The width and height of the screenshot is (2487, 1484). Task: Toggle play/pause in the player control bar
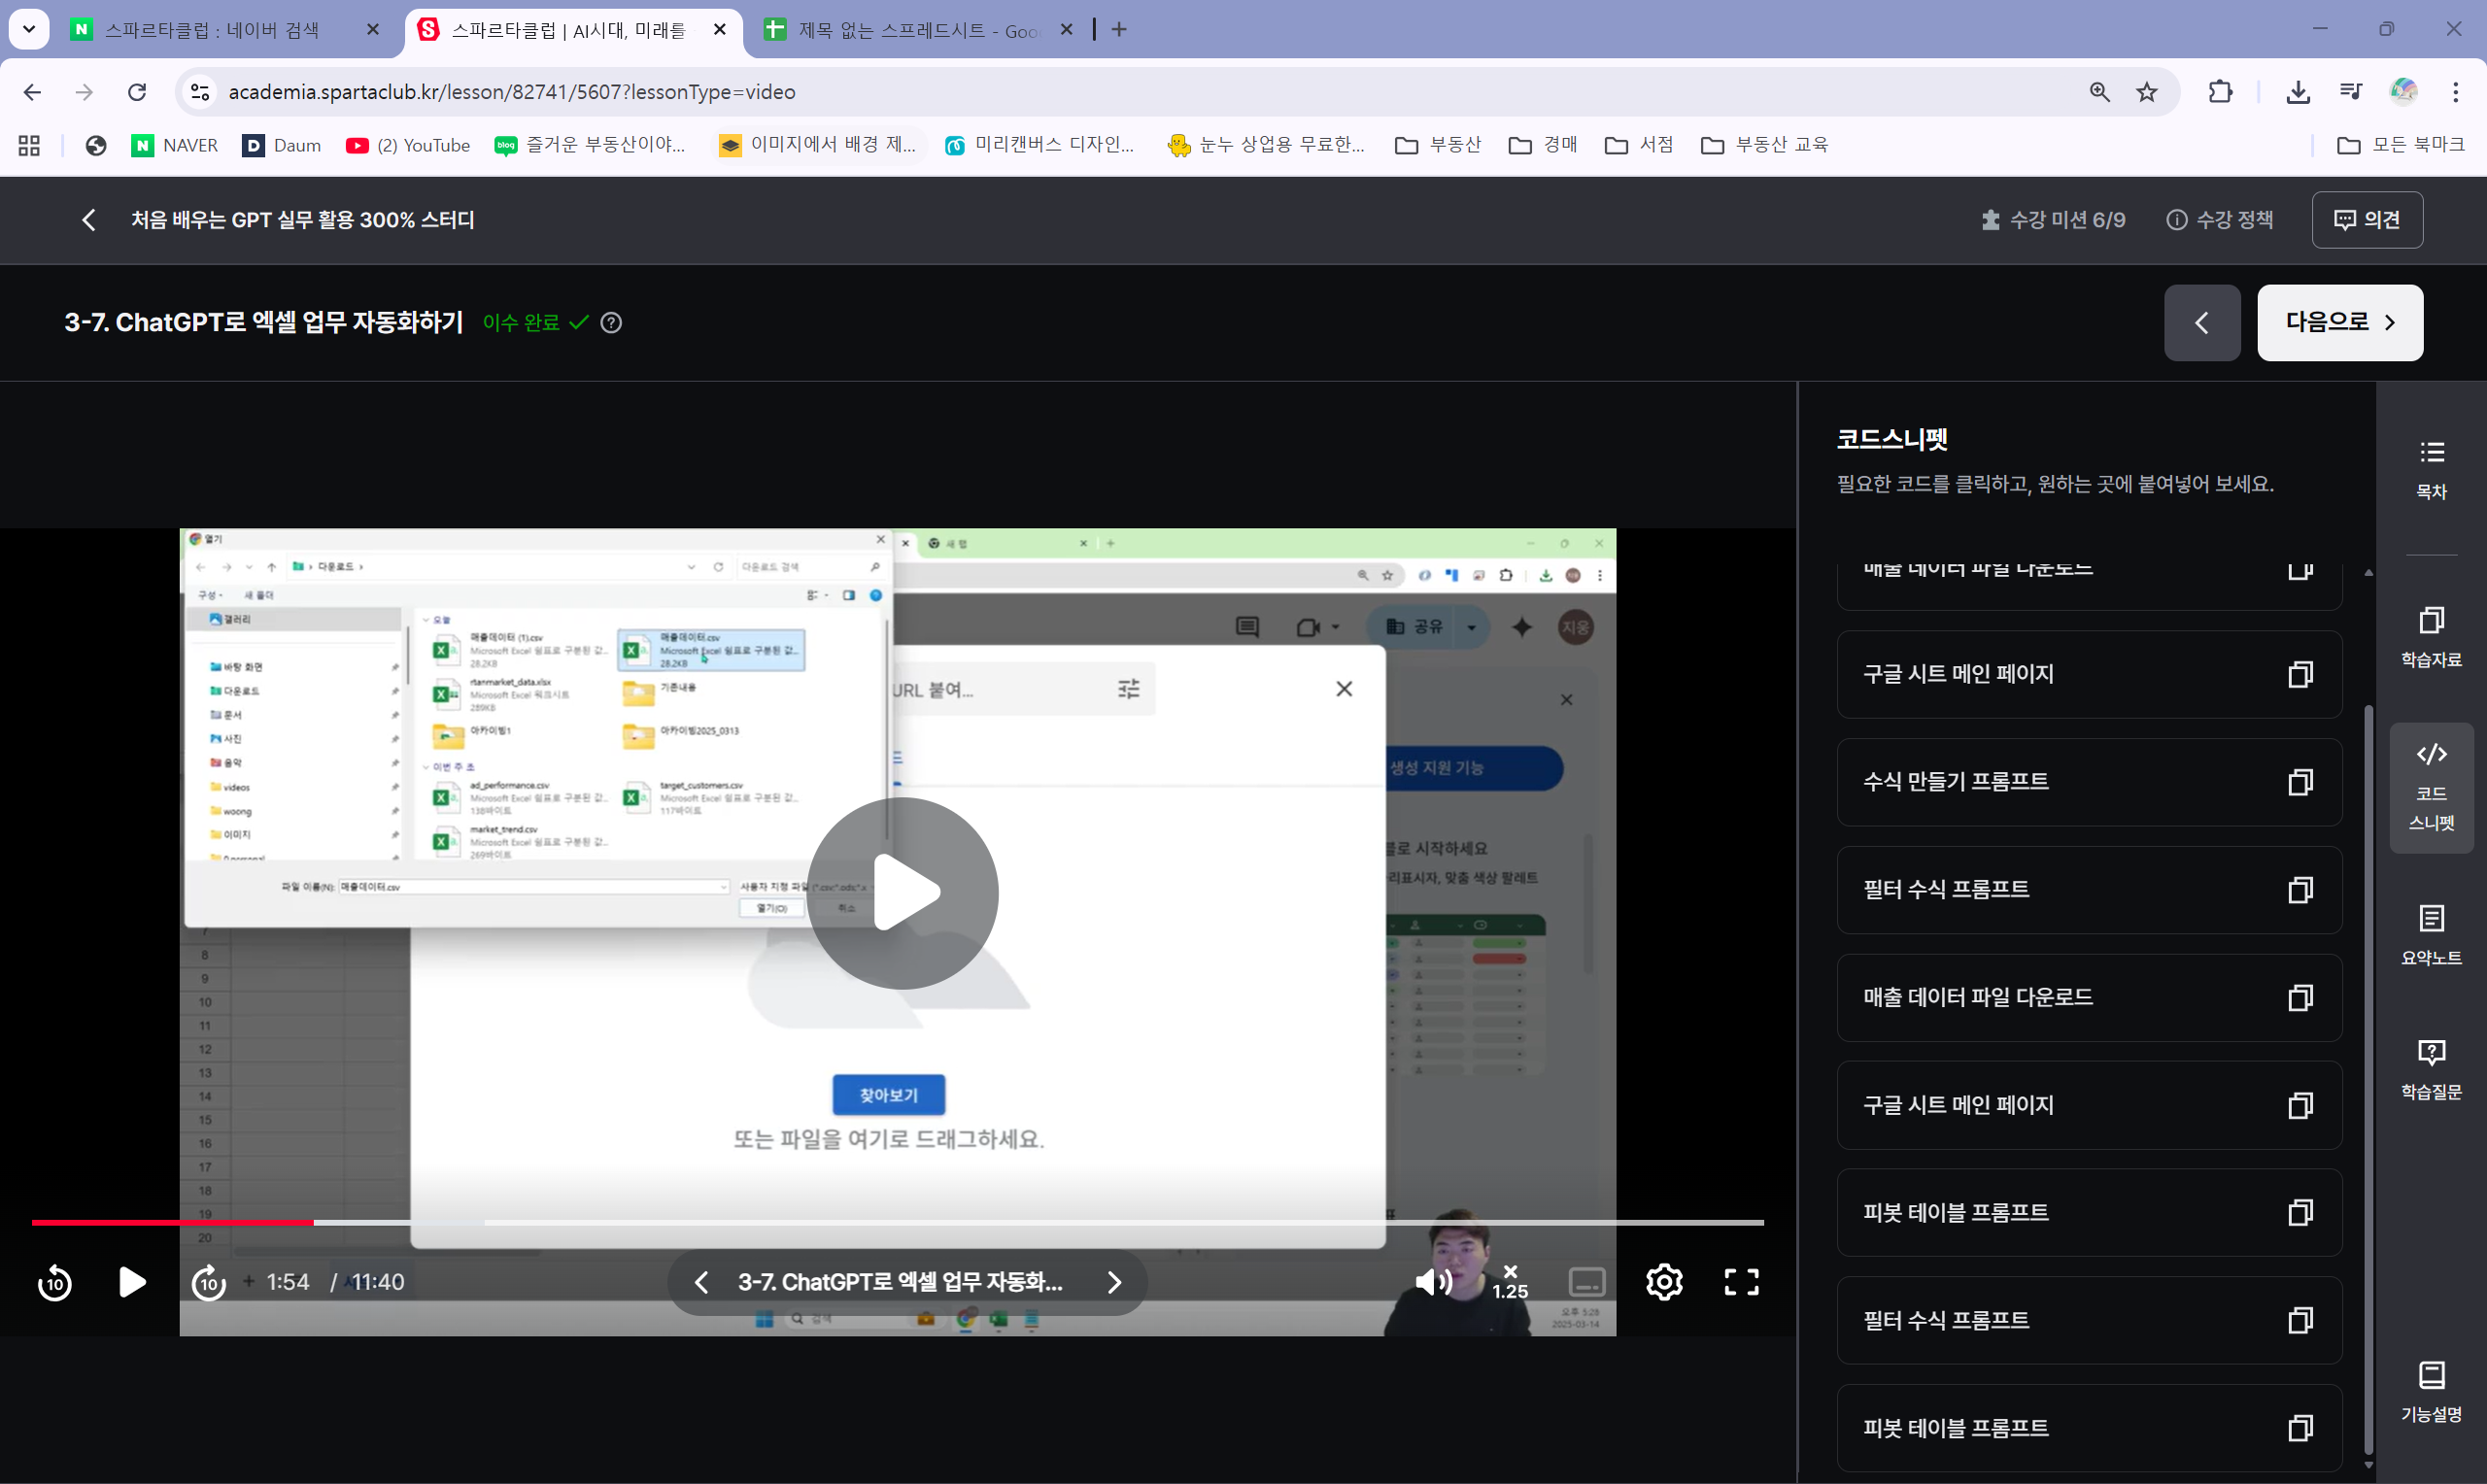131,1282
